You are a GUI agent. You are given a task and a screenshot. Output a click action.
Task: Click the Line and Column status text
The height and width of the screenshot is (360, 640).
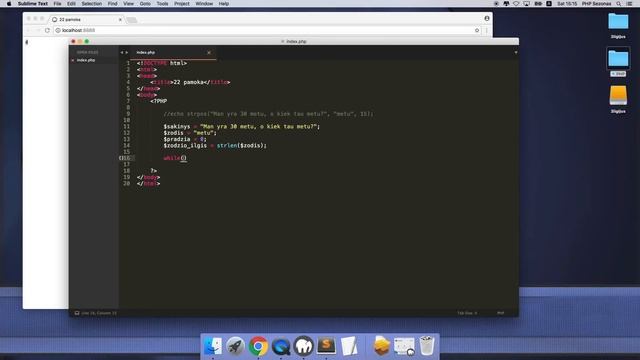pos(99,313)
